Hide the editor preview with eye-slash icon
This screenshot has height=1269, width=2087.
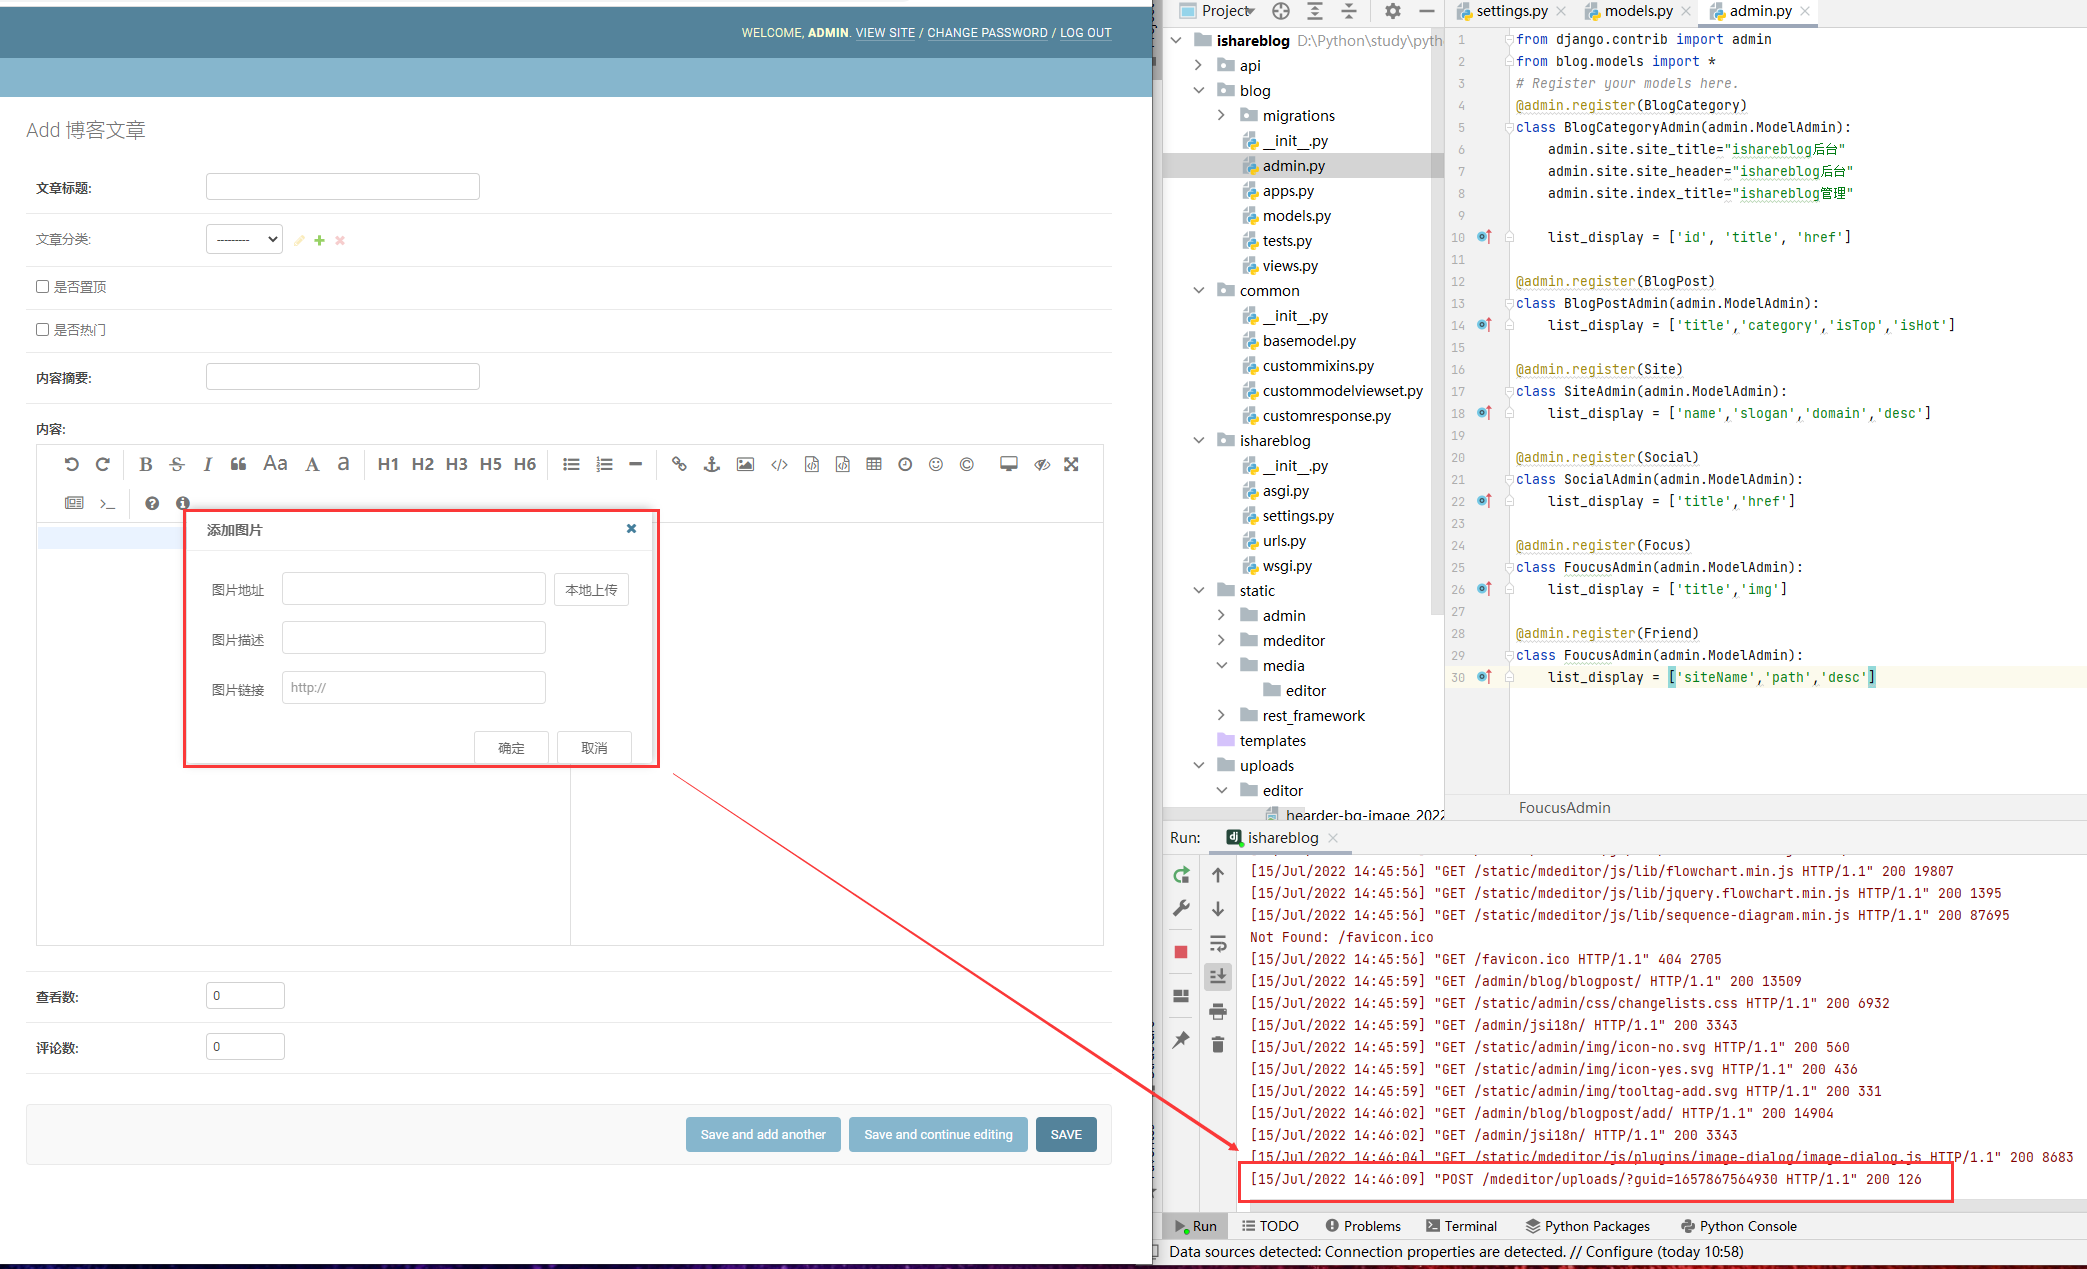pos(1042,464)
